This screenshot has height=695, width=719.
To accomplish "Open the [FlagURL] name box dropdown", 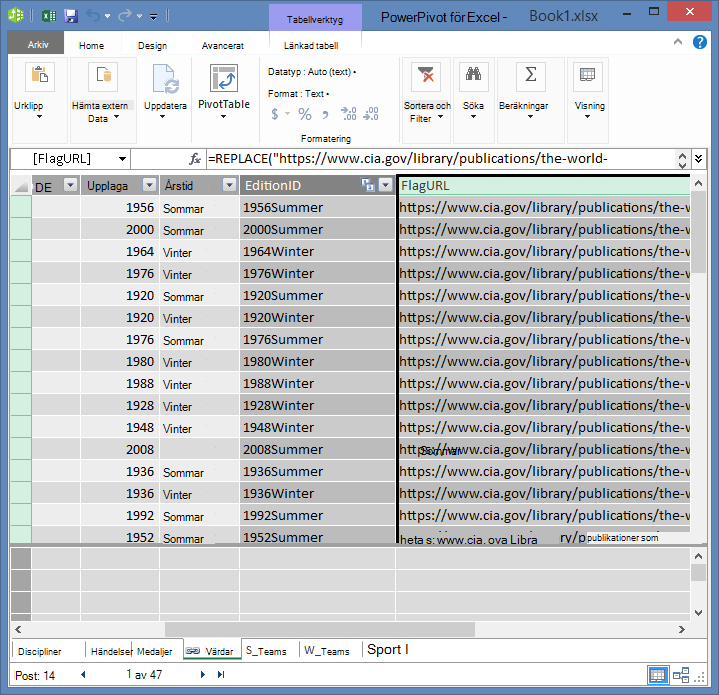I will click(x=122, y=159).
